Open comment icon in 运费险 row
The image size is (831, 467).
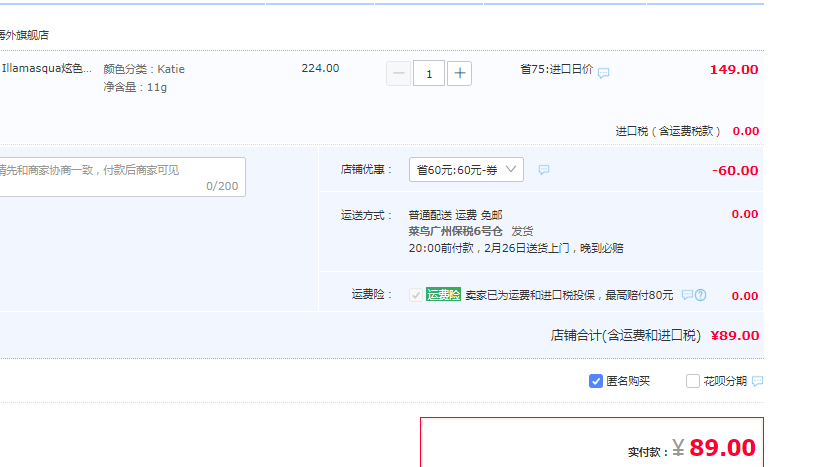687,295
